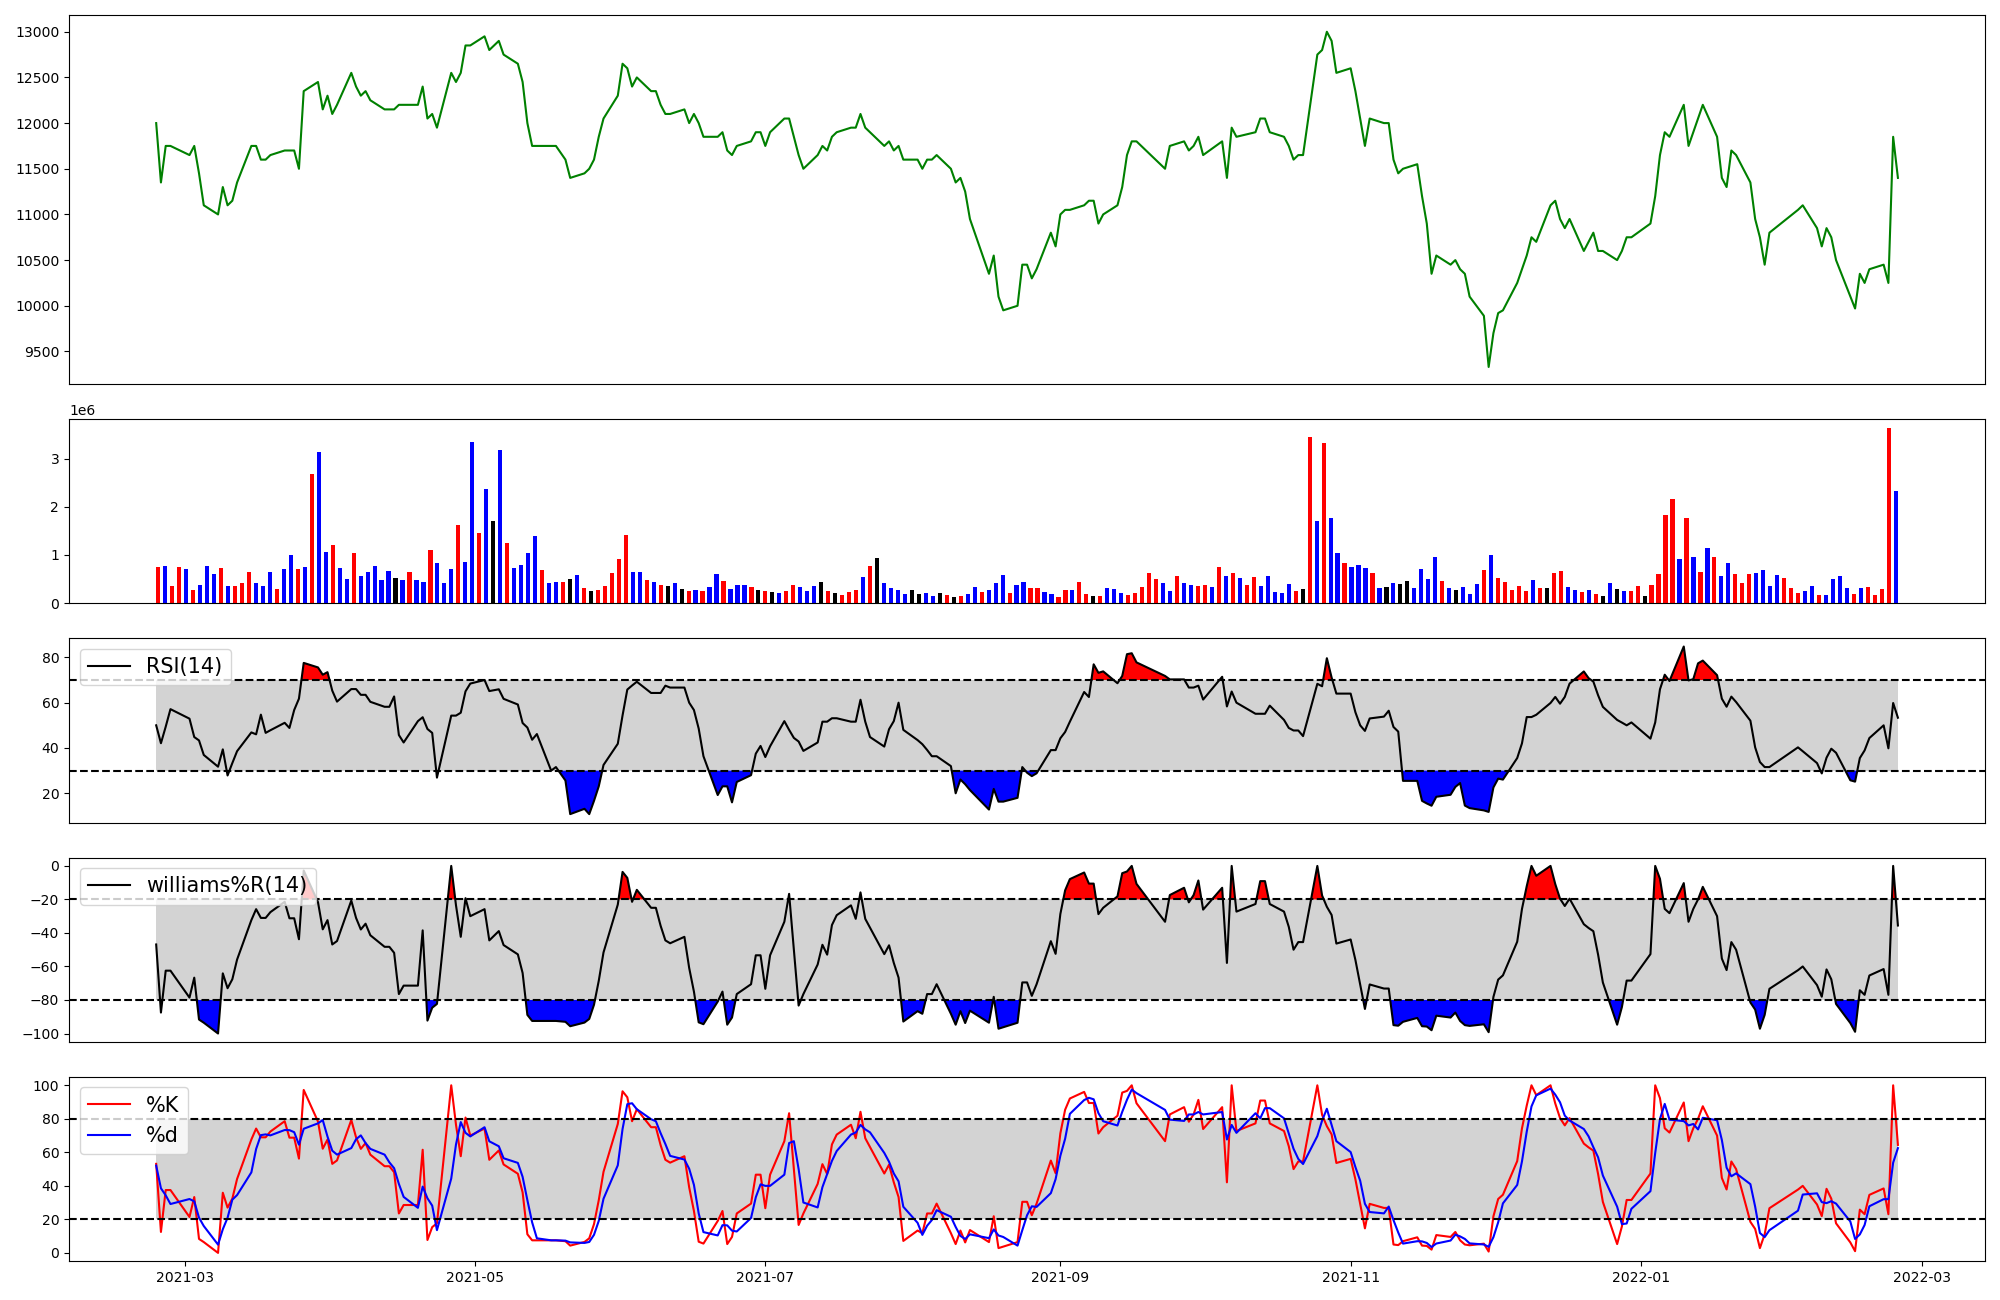
Task: Click the red %K legend line sample
Action: click(x=109, y=1104)
